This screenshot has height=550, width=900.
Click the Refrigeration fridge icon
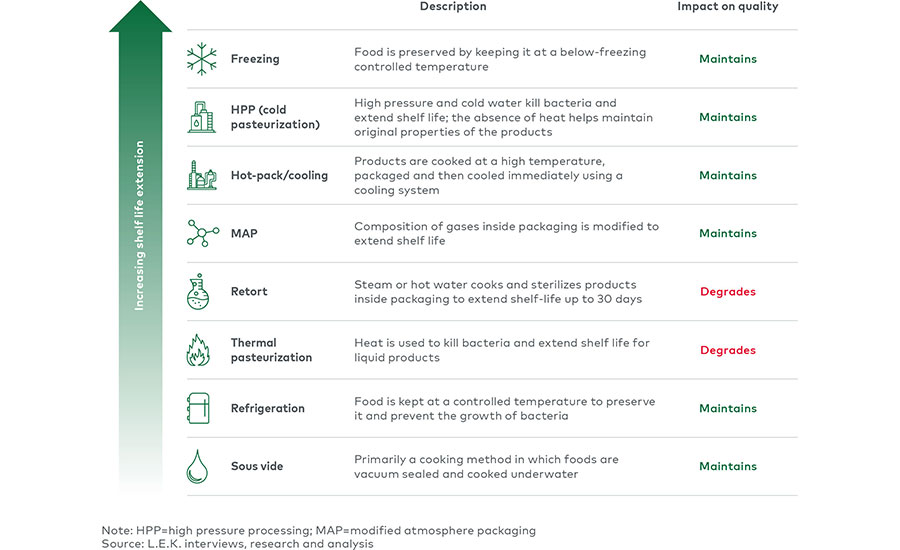[x=198, y=408]
